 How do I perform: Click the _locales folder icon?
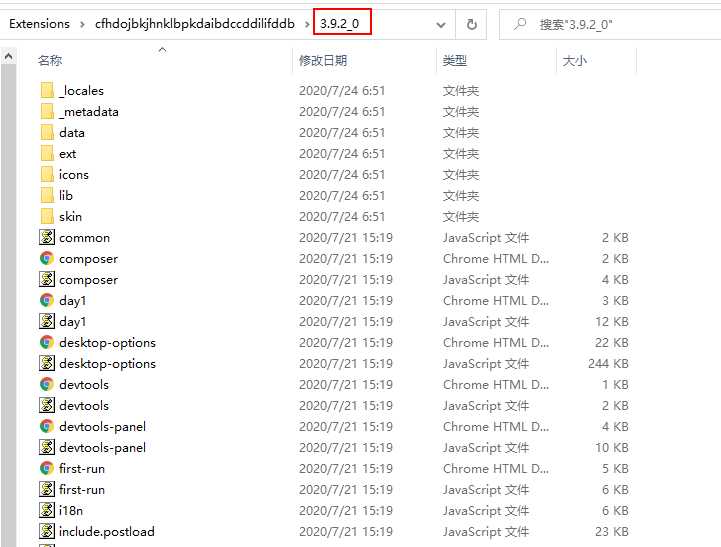47,91
